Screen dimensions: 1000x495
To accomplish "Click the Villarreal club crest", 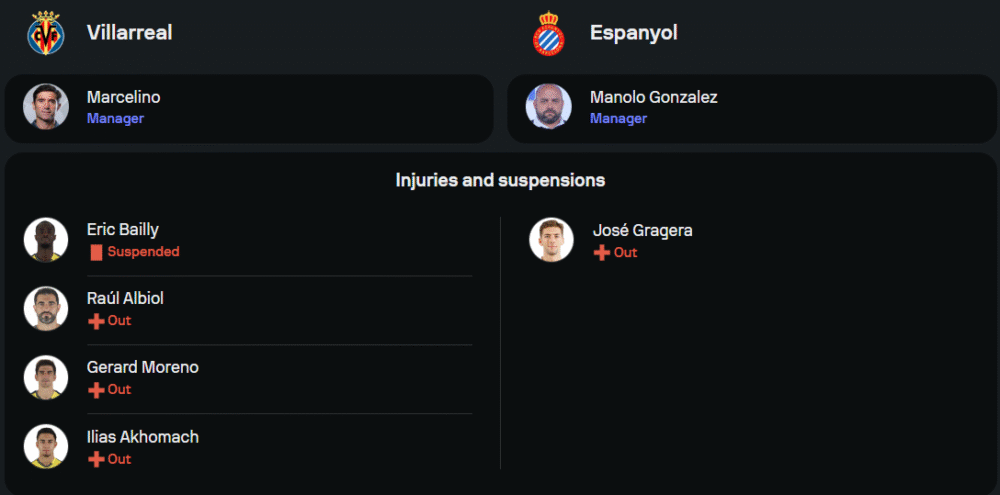I will point(45,33).
